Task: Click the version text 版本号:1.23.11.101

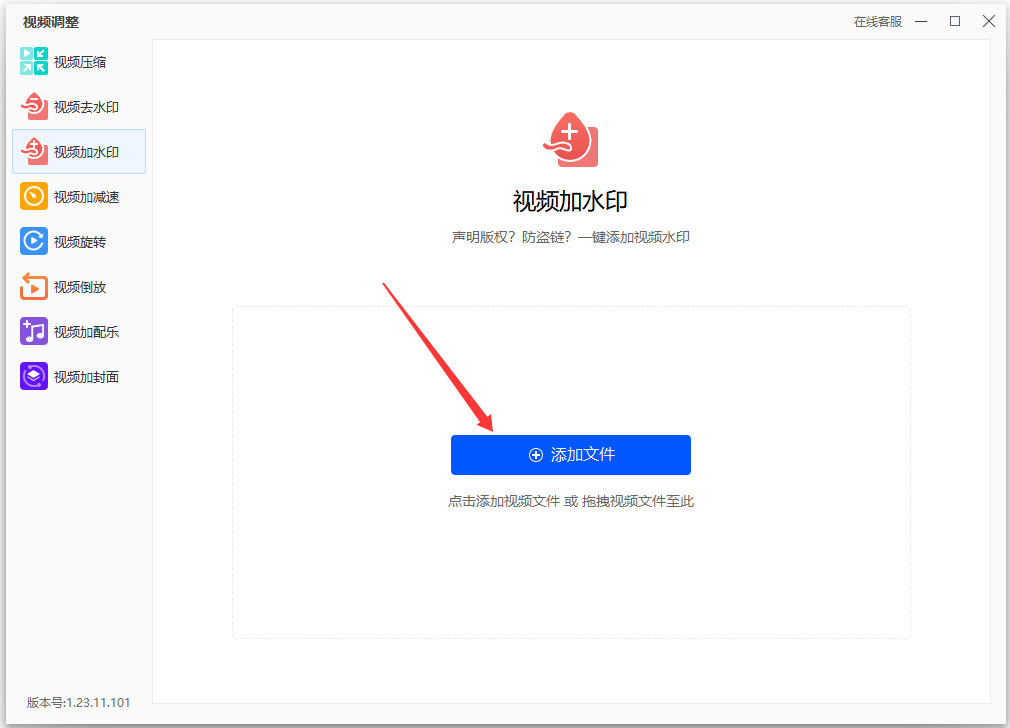Action: pyautogui.click(x=79, y=702)
